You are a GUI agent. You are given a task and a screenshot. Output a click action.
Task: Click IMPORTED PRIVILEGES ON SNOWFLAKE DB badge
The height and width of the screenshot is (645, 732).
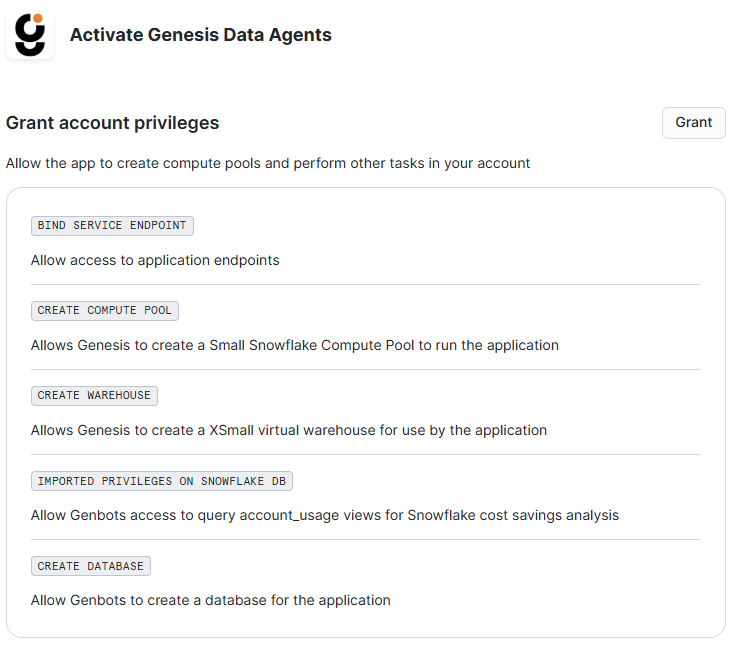pyautogui.click(x=162, y=481)
